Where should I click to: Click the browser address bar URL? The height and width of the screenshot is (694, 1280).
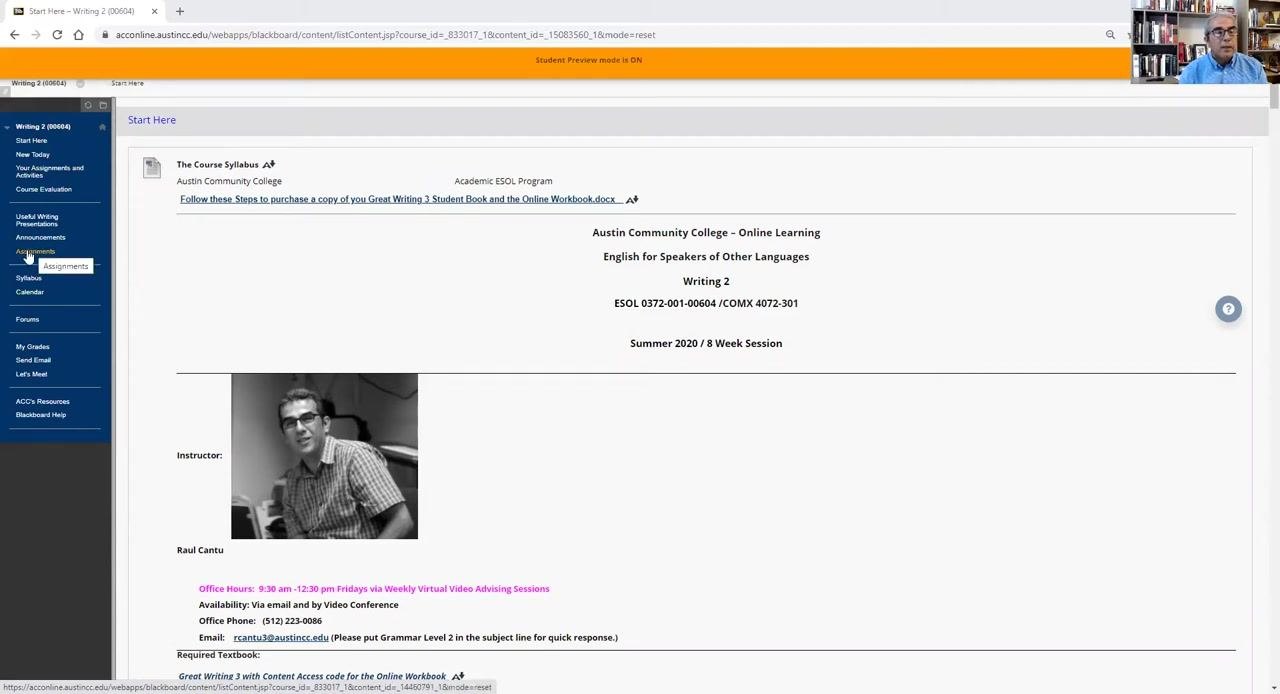[x=385, y=35]
